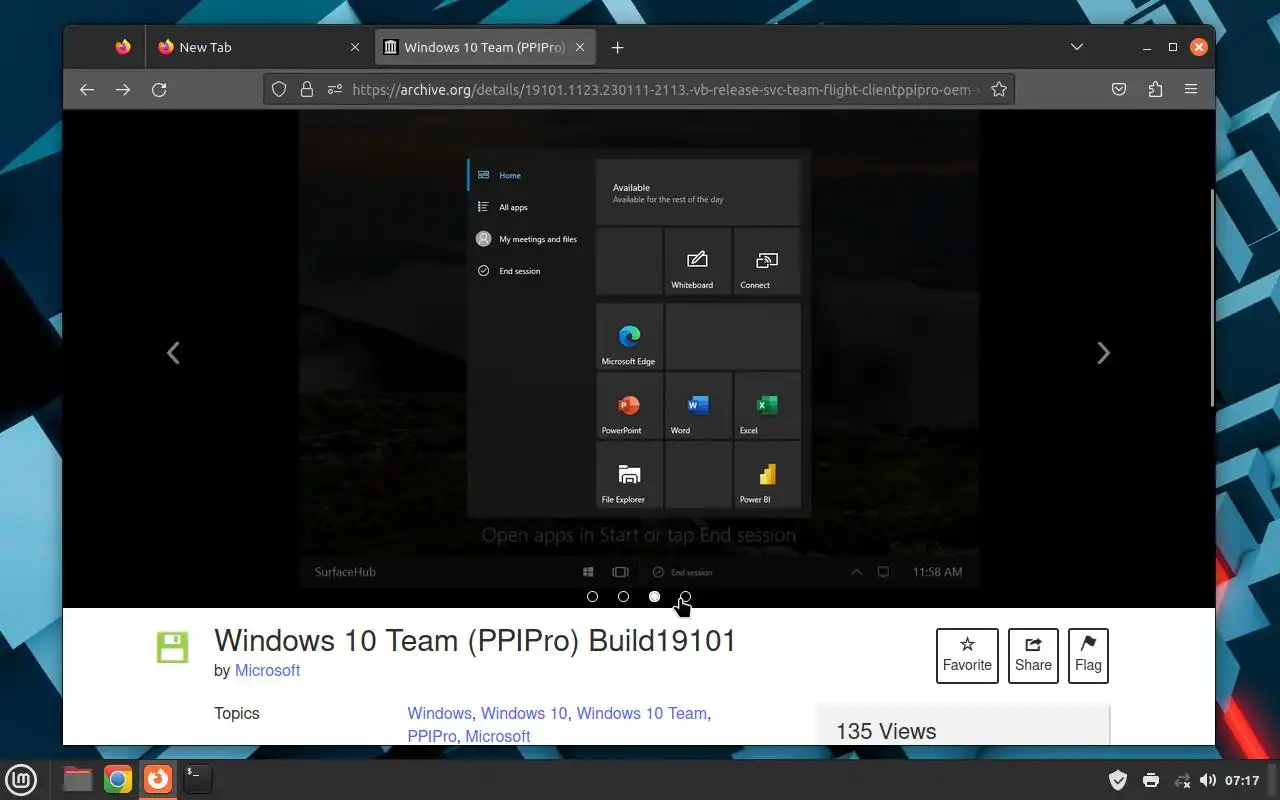
Task: Click the green floppy disk software icon
Action: 172,647
